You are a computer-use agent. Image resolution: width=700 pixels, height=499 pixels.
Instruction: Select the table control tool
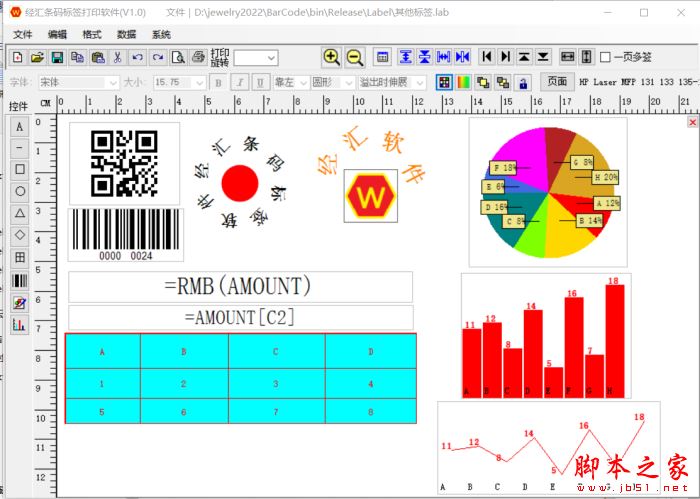point(20,257)
